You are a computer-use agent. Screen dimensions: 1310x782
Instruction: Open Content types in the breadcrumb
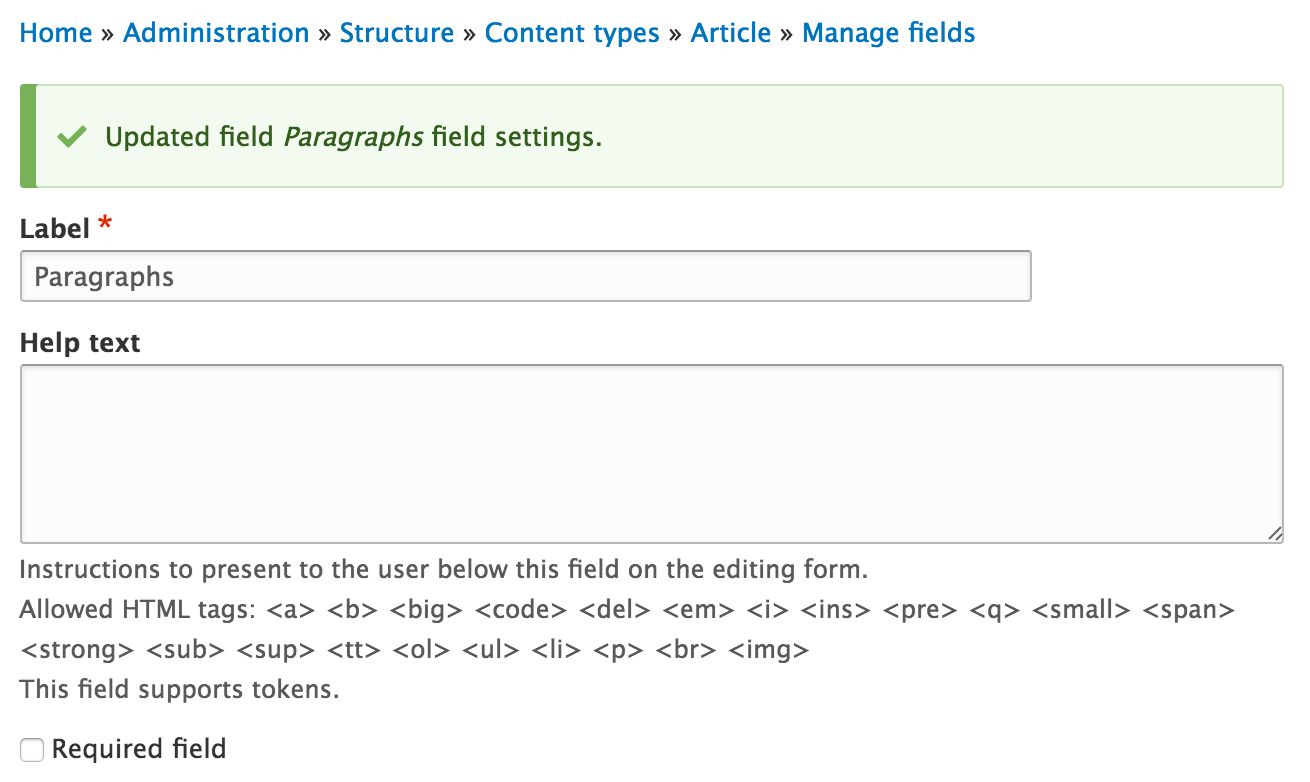pyautogui.click(x=572, y=33)
